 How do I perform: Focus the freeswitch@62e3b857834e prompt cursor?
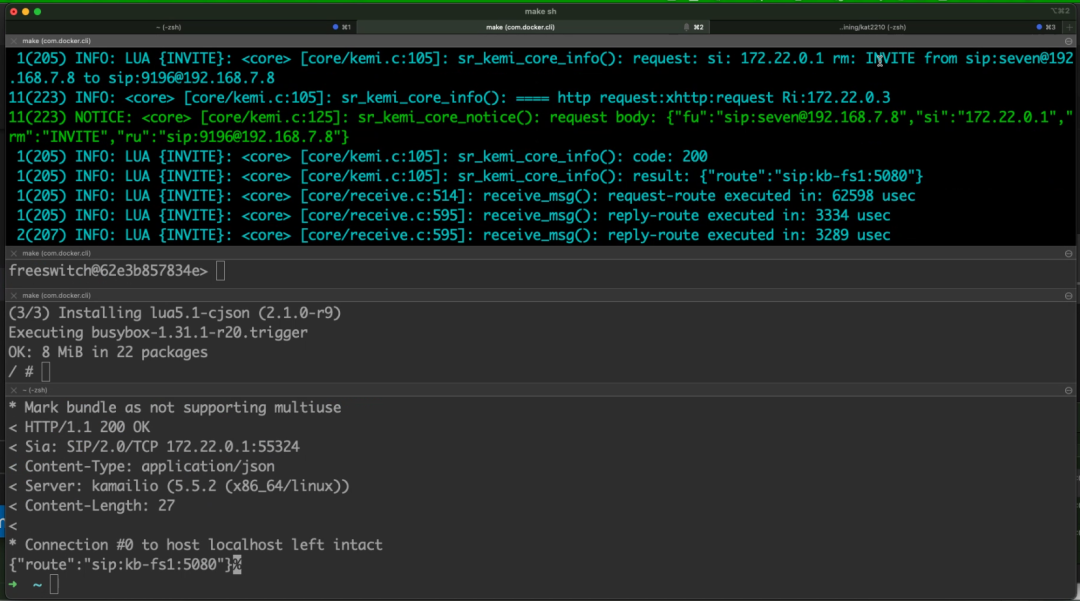220,271
